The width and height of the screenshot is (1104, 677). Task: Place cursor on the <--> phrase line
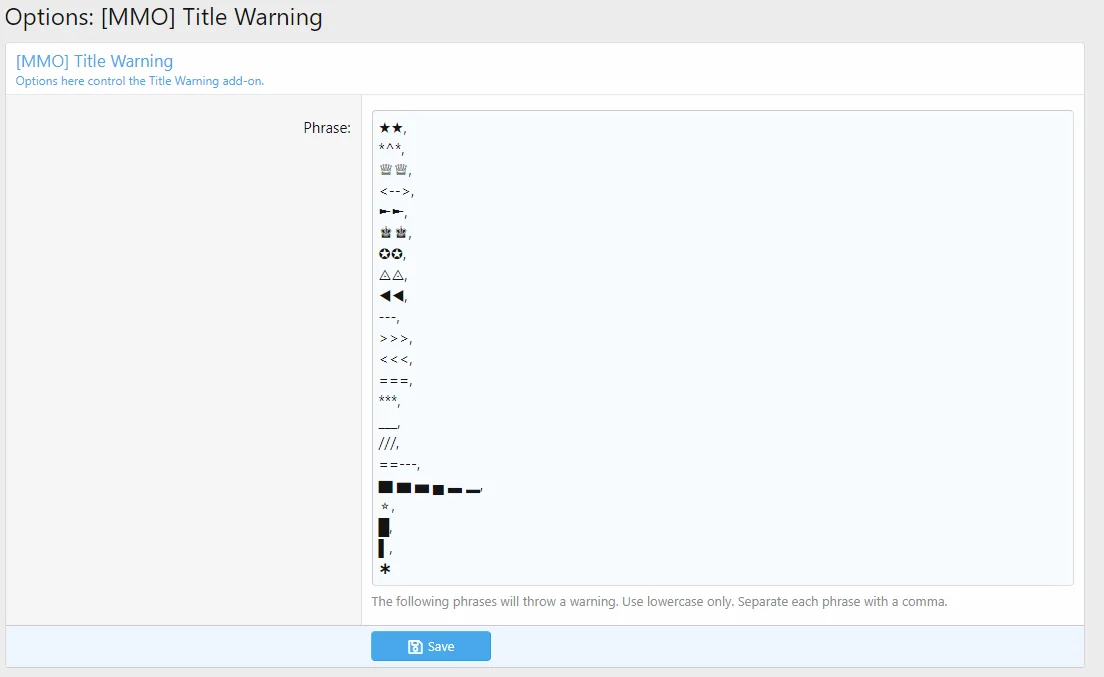point(396,191)
